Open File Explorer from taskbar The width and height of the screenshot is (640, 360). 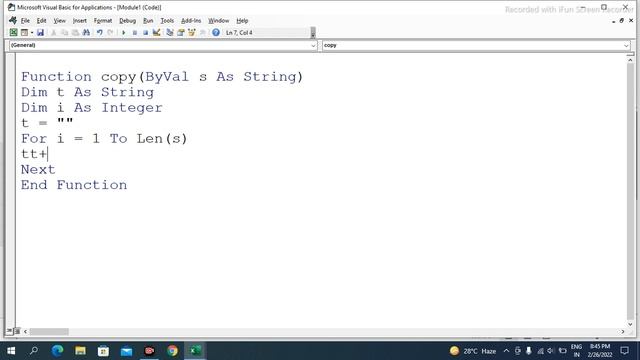tap(80, 351)
